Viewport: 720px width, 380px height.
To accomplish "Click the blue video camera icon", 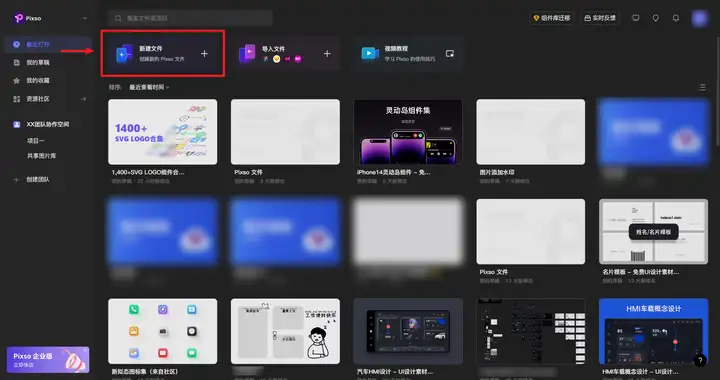I will click(370, 54).
